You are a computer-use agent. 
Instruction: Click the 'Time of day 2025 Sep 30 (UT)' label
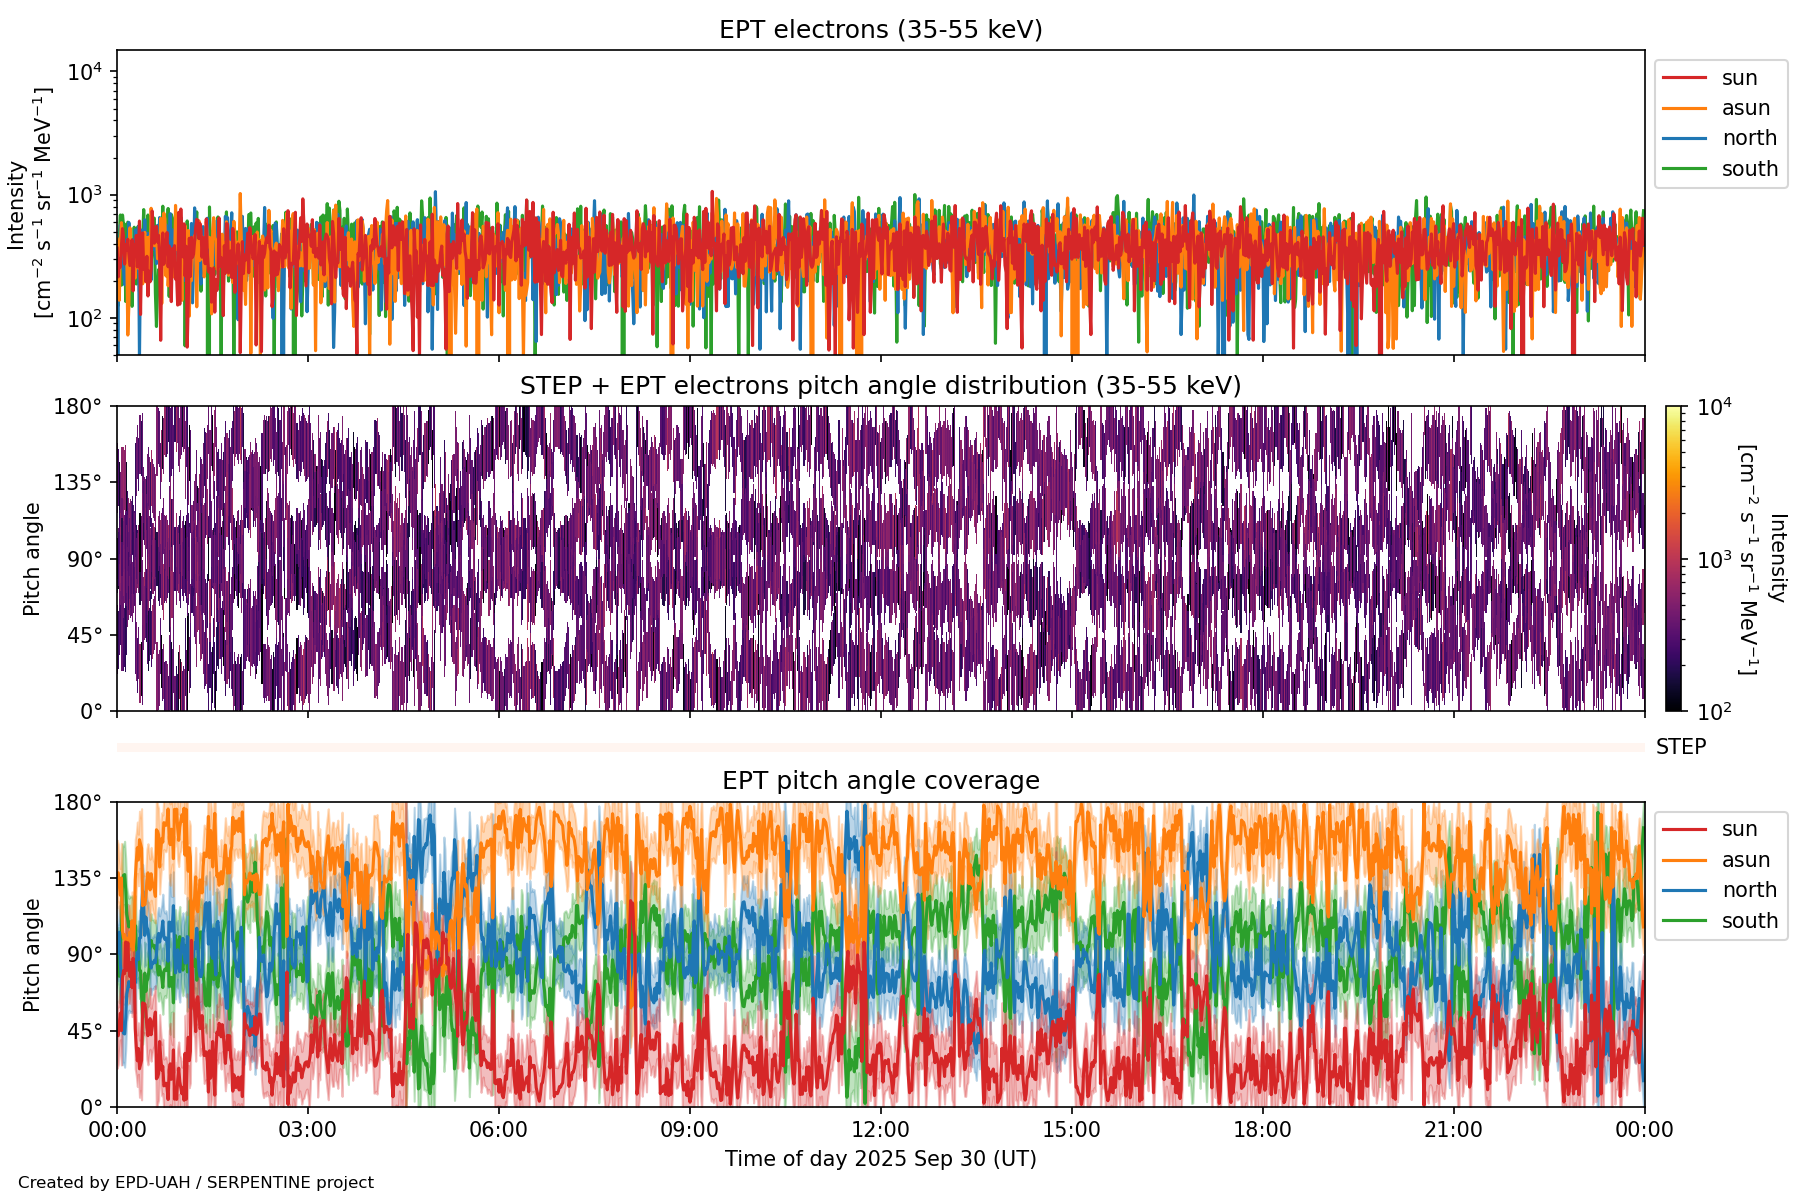tap(880, 1159)
